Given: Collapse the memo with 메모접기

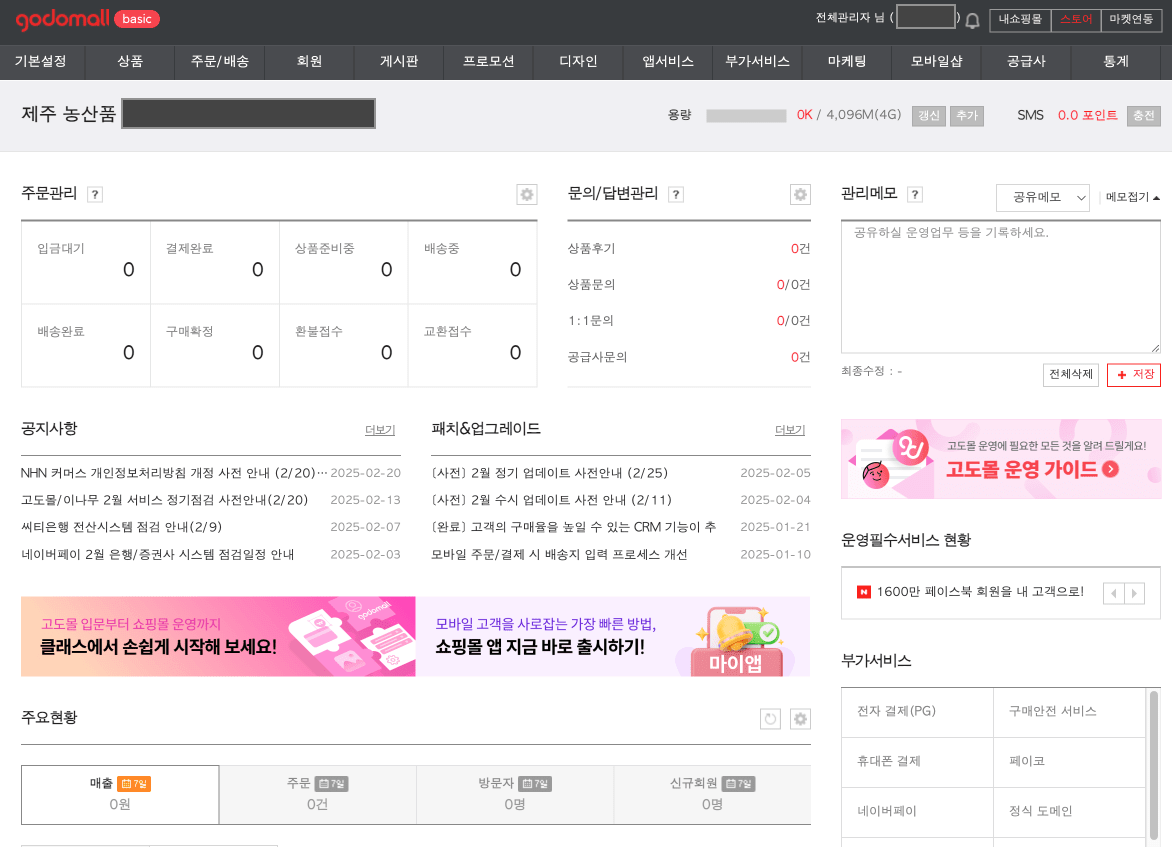Looking at the screenshot, I should pos(1133,197).
